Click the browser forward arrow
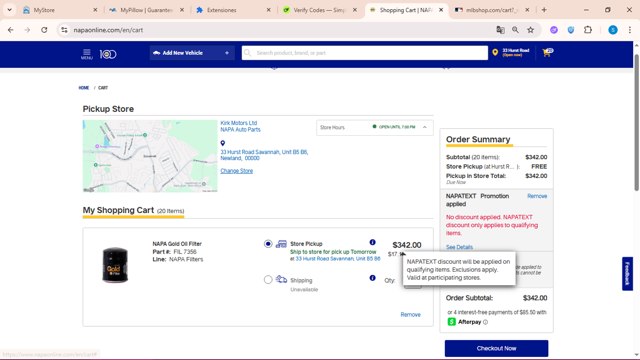 27,30
